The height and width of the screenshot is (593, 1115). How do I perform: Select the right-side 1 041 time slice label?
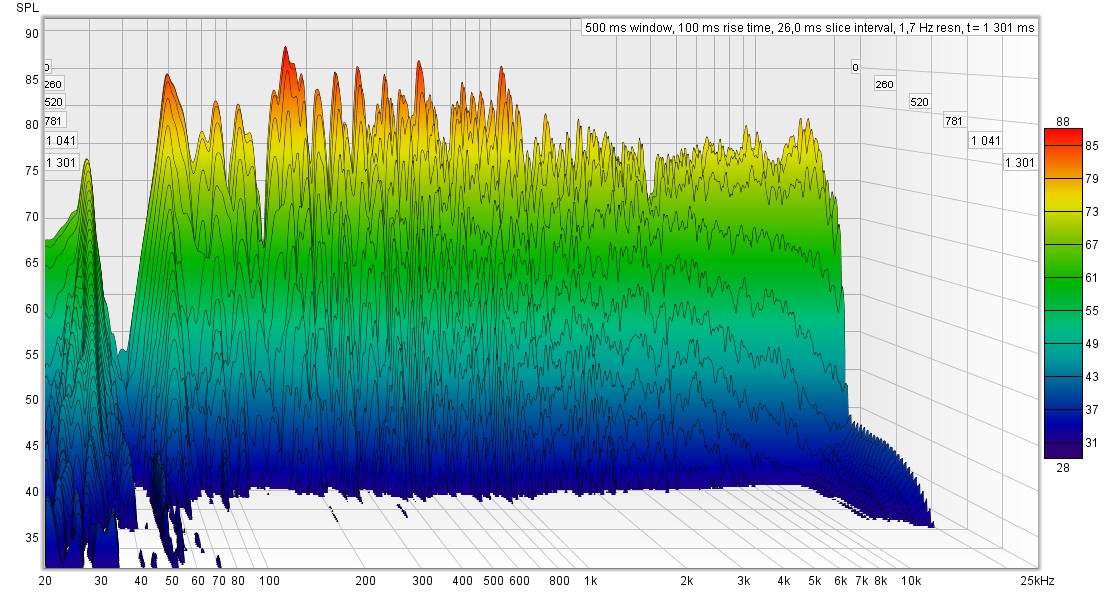984,141
